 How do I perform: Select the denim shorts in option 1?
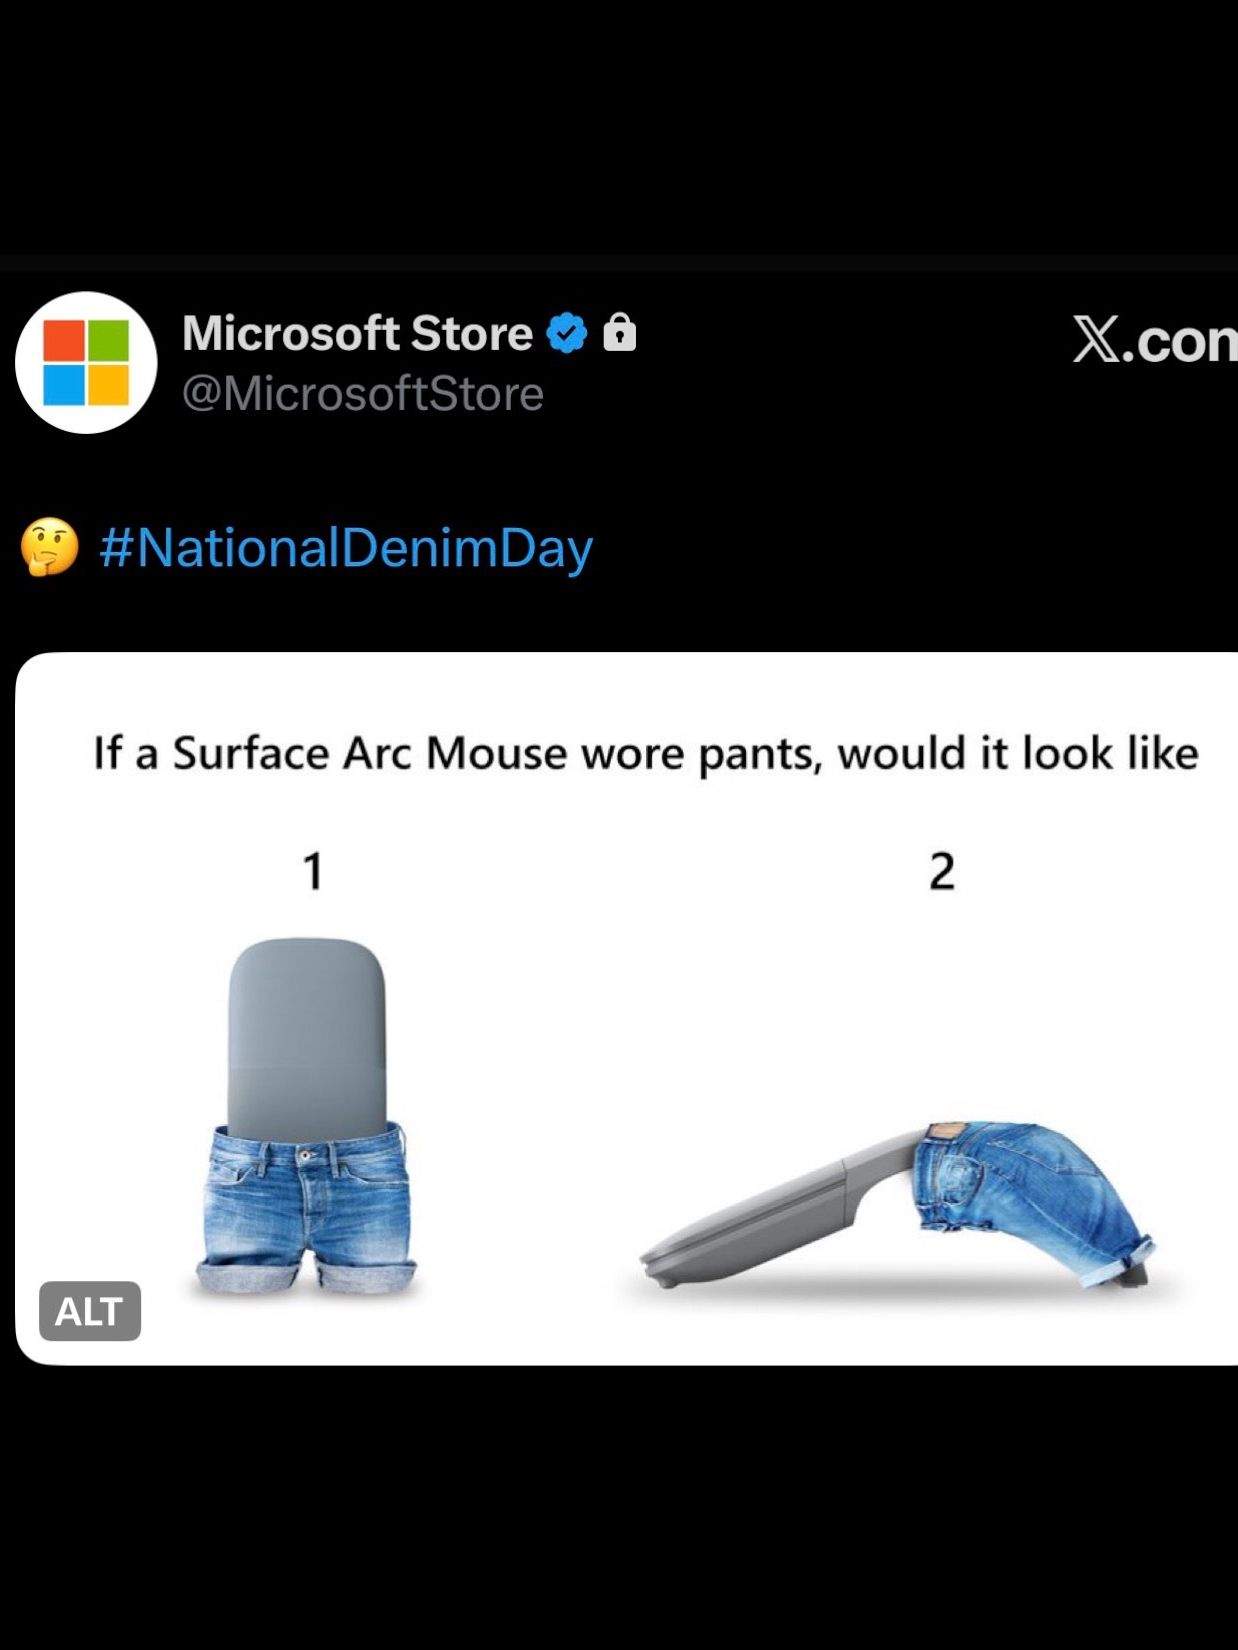click(x=306, y=1207)
